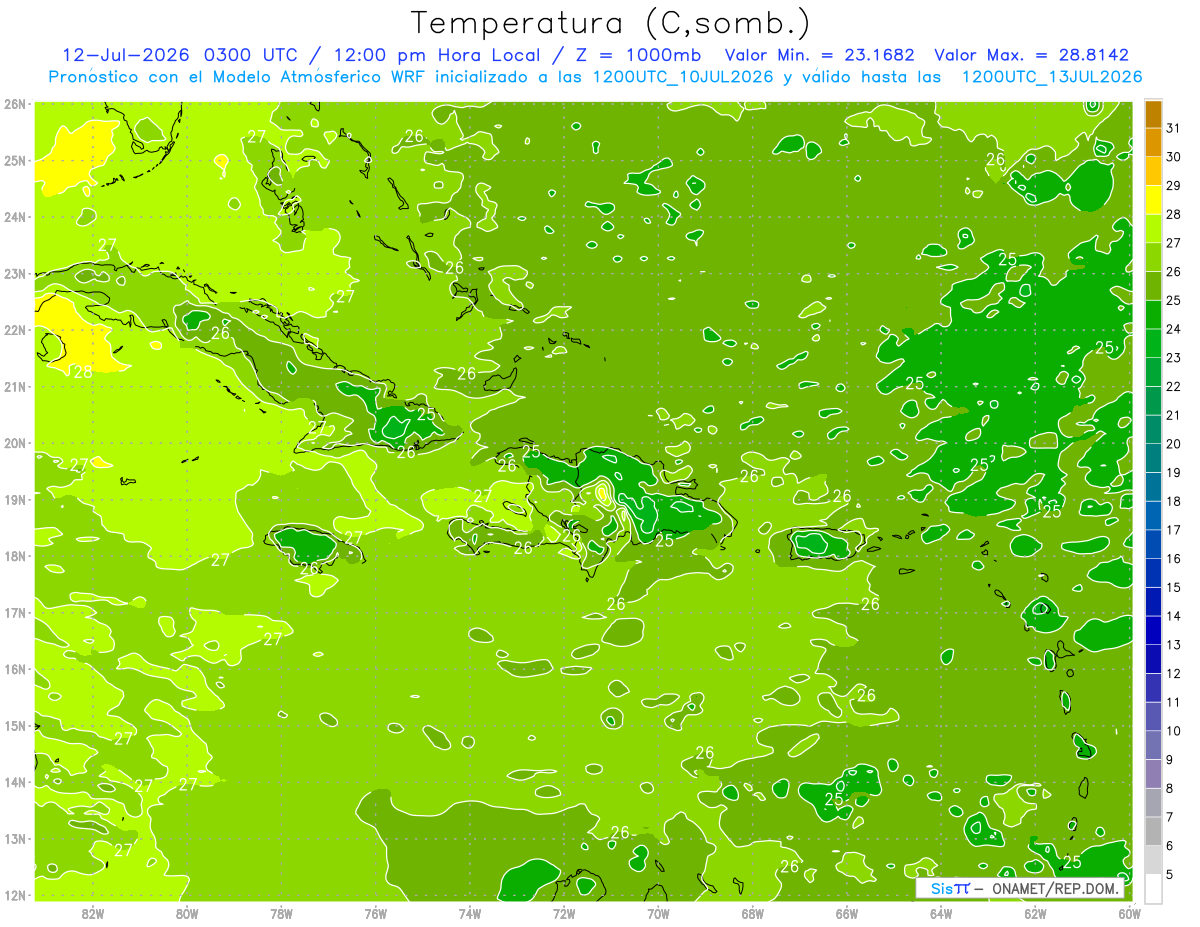
Task: Select the 80W longitude axis label
Action: pos(187,912)
